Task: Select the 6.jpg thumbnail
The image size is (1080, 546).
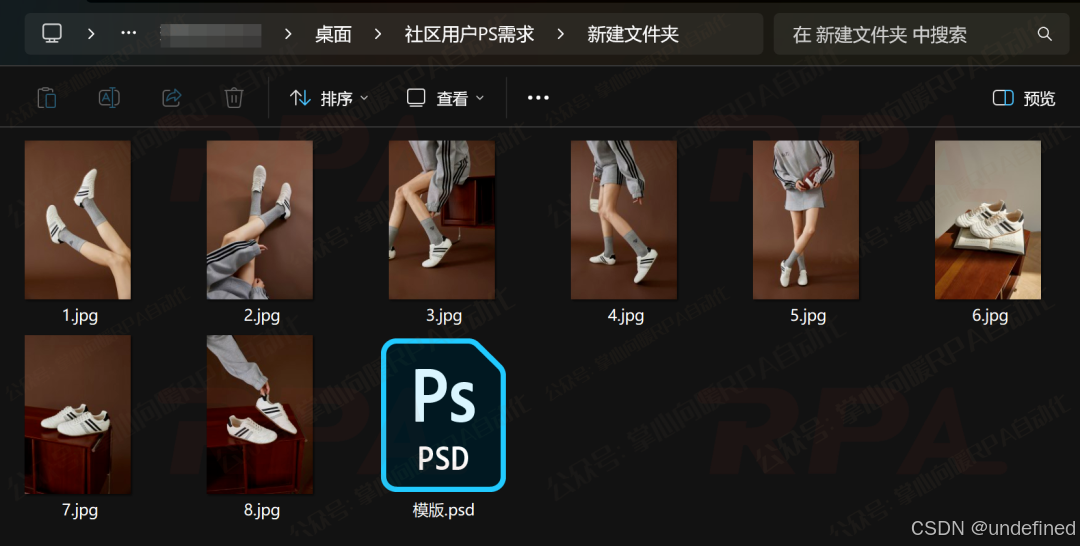Action: [x=988, y=220]
